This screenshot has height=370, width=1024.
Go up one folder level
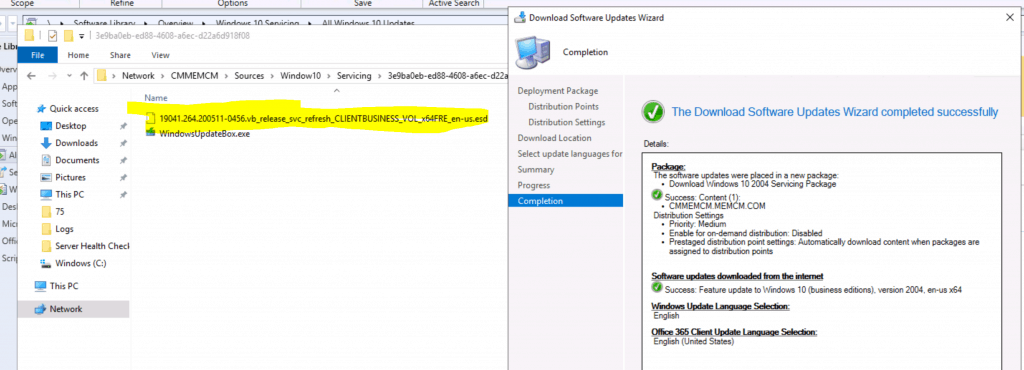84,76
